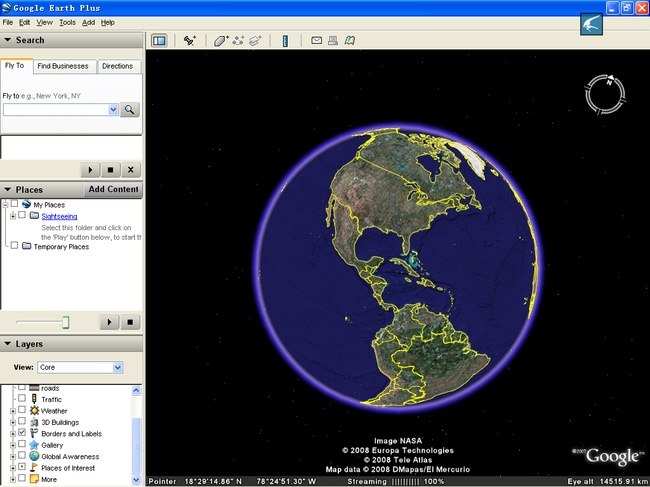Expand the Weather layer tree
The height and width of the screenshot is (487, 650).
[13, 411]
